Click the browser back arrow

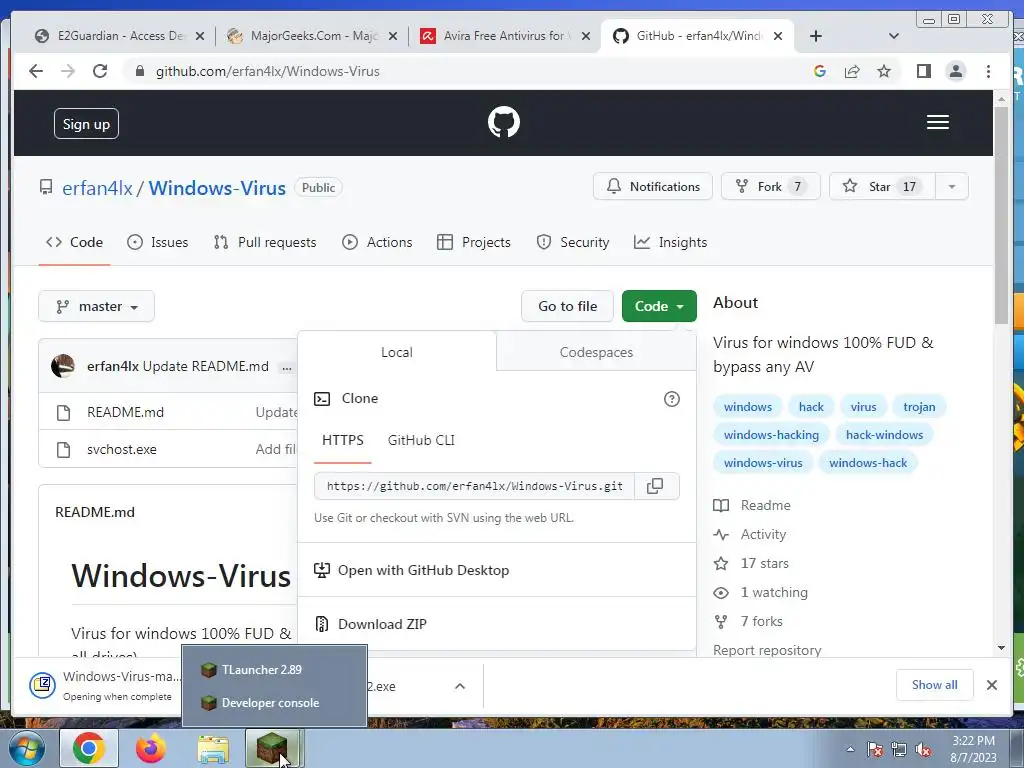pos(36,71)
